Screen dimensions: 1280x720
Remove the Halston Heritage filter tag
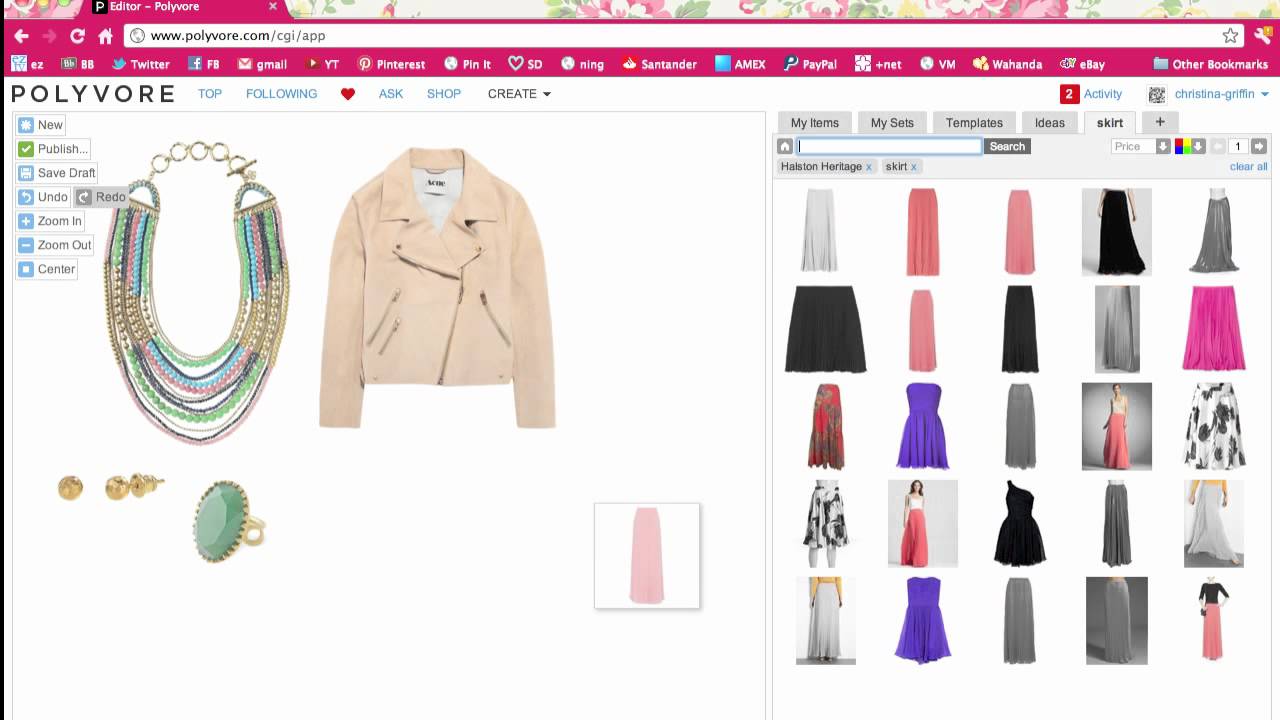click(868, 167)
